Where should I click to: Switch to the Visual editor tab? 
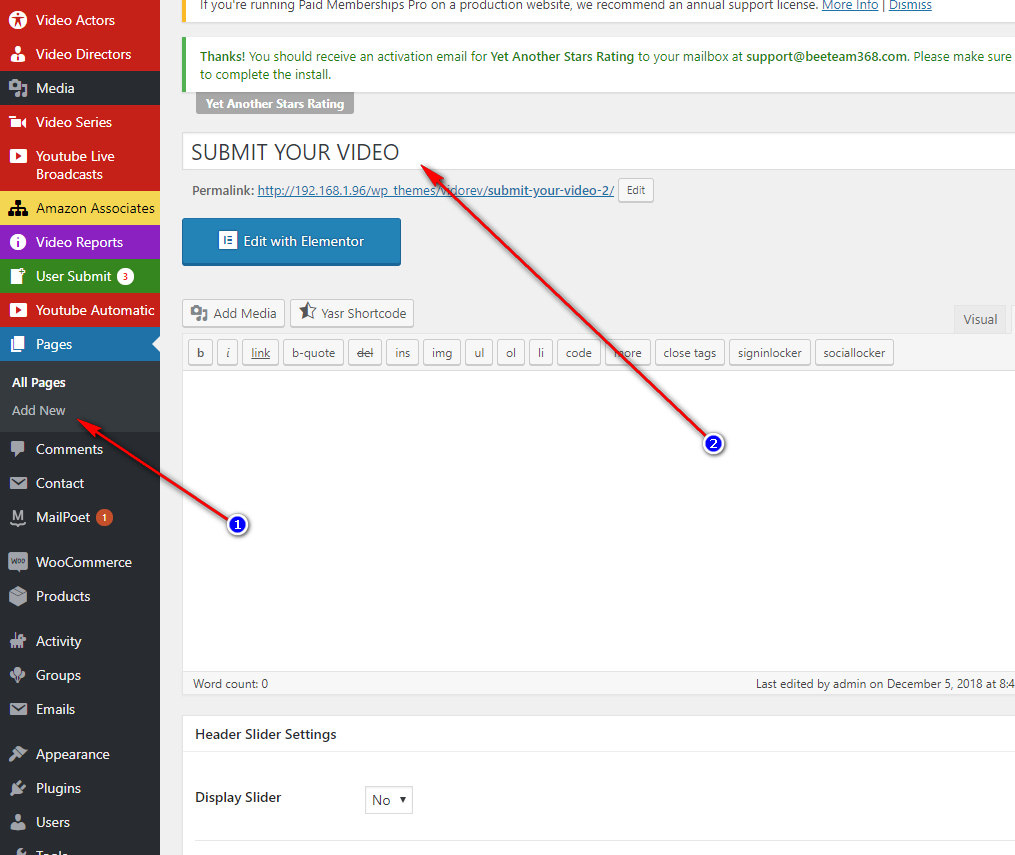980,319
